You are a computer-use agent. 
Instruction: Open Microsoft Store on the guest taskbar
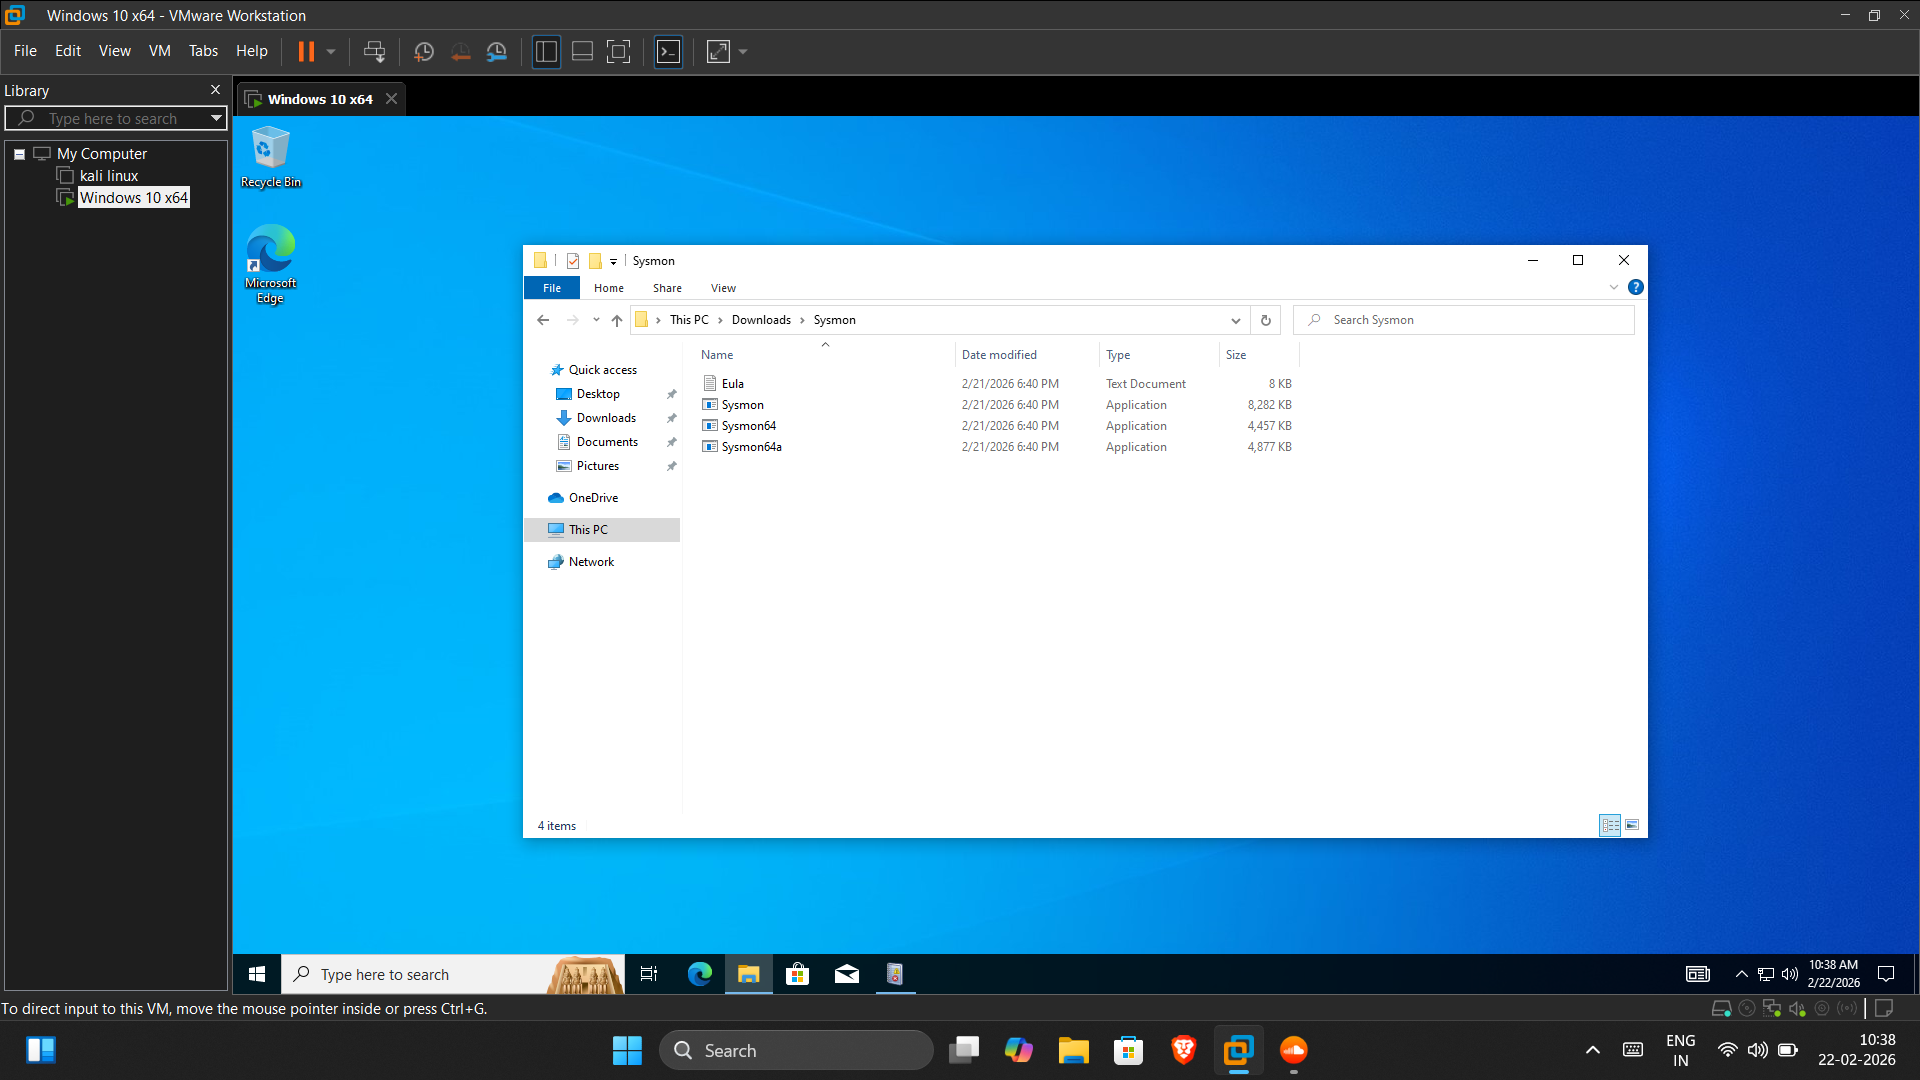coord(797,974)
